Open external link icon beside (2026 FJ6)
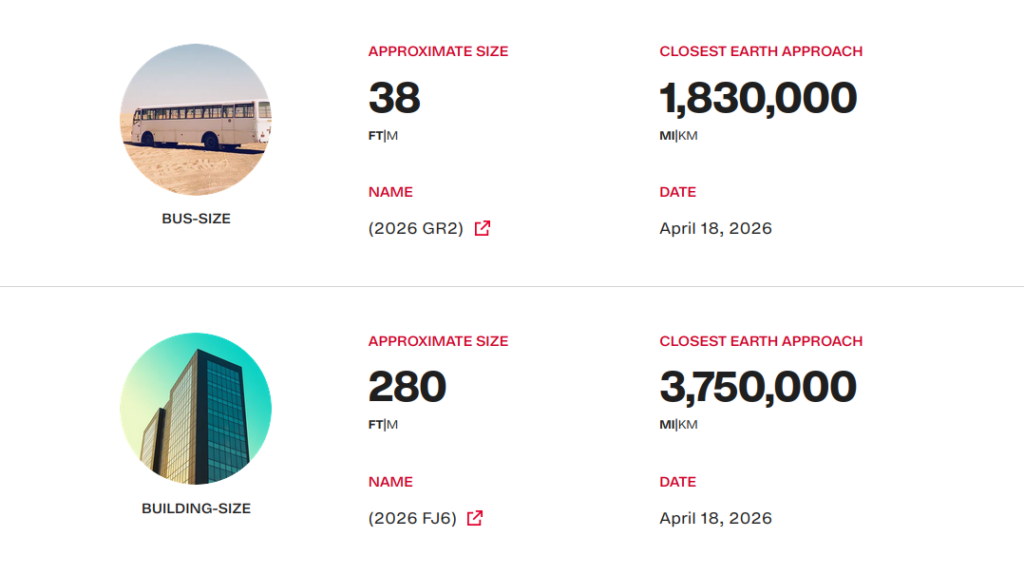 pos(475,518)
